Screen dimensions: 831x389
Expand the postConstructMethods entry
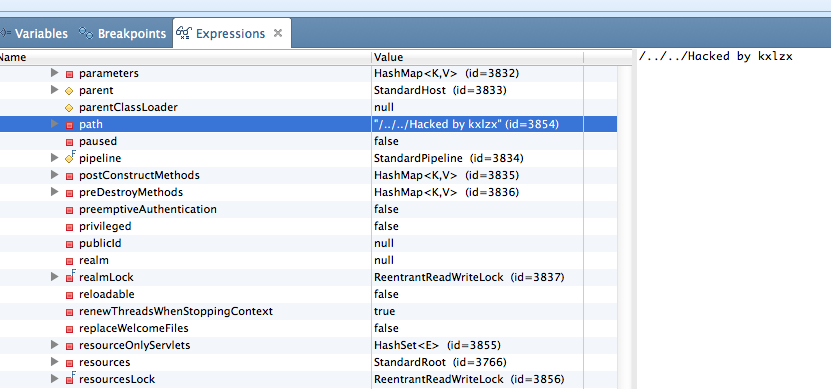pyautogui.click(x=54, y=175)
